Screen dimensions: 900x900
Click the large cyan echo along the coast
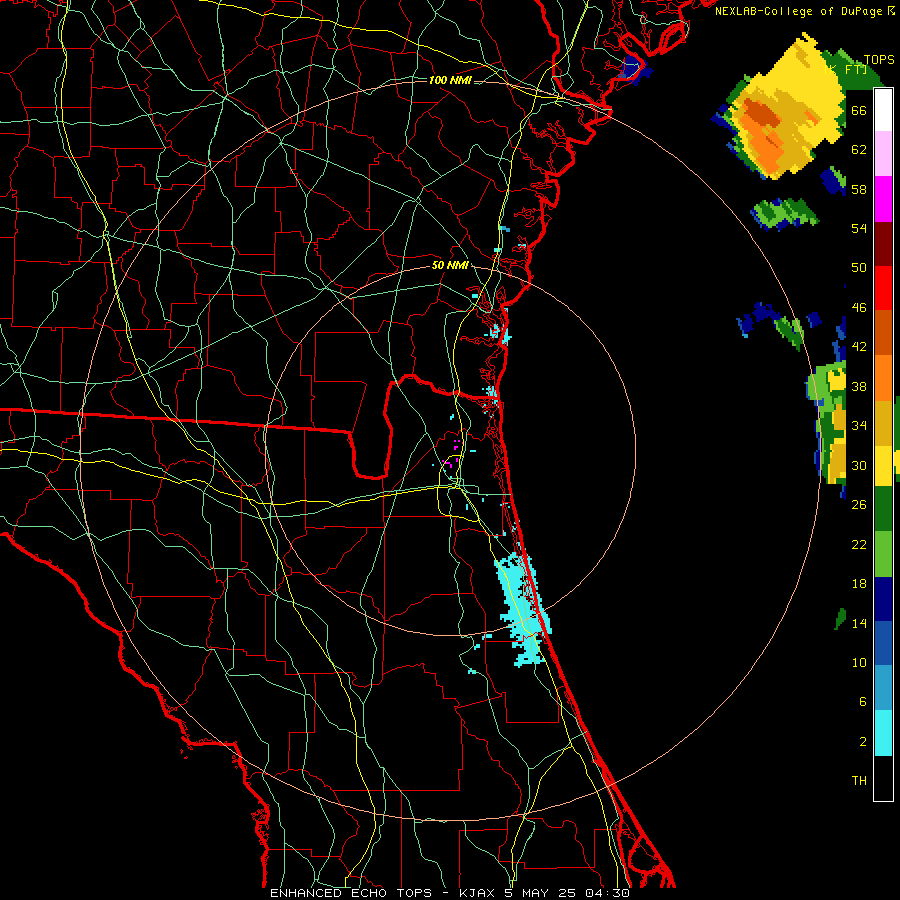(x=522, y=608)
